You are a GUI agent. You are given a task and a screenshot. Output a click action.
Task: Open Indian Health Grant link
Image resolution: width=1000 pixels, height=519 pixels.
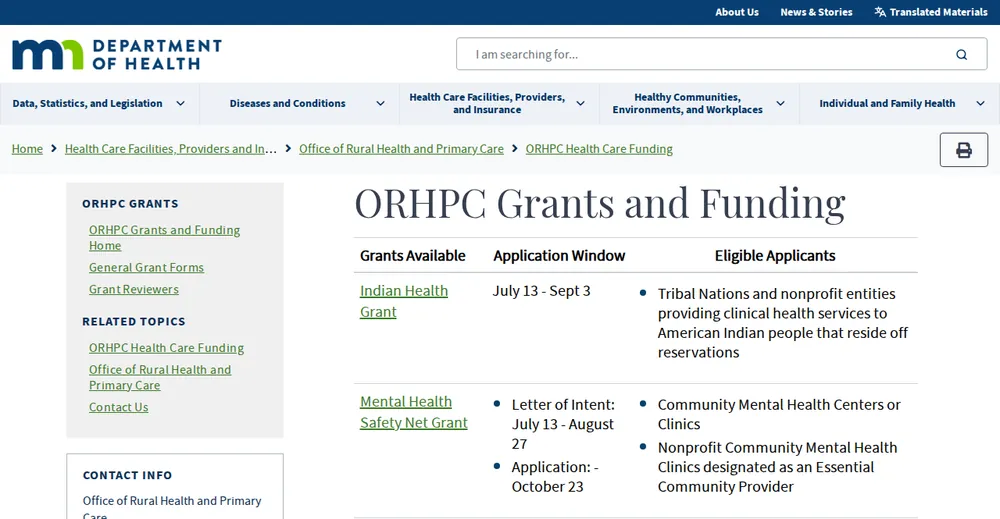[404, 301]
